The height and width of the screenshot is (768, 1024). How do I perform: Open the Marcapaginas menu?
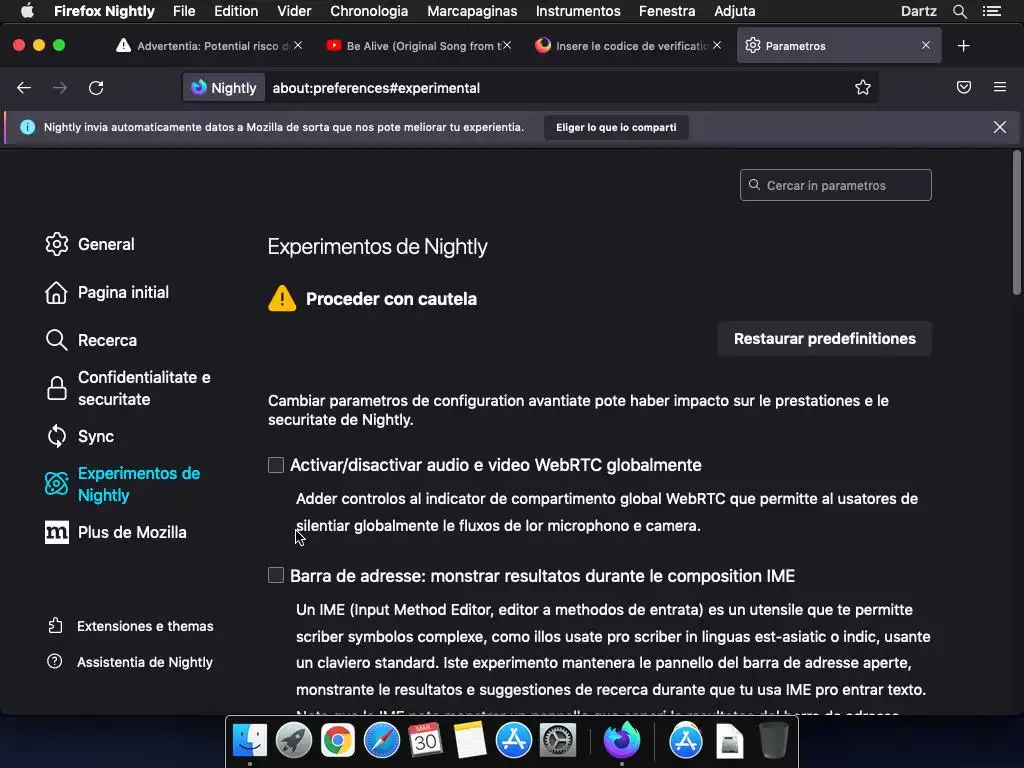pos(472,11)
